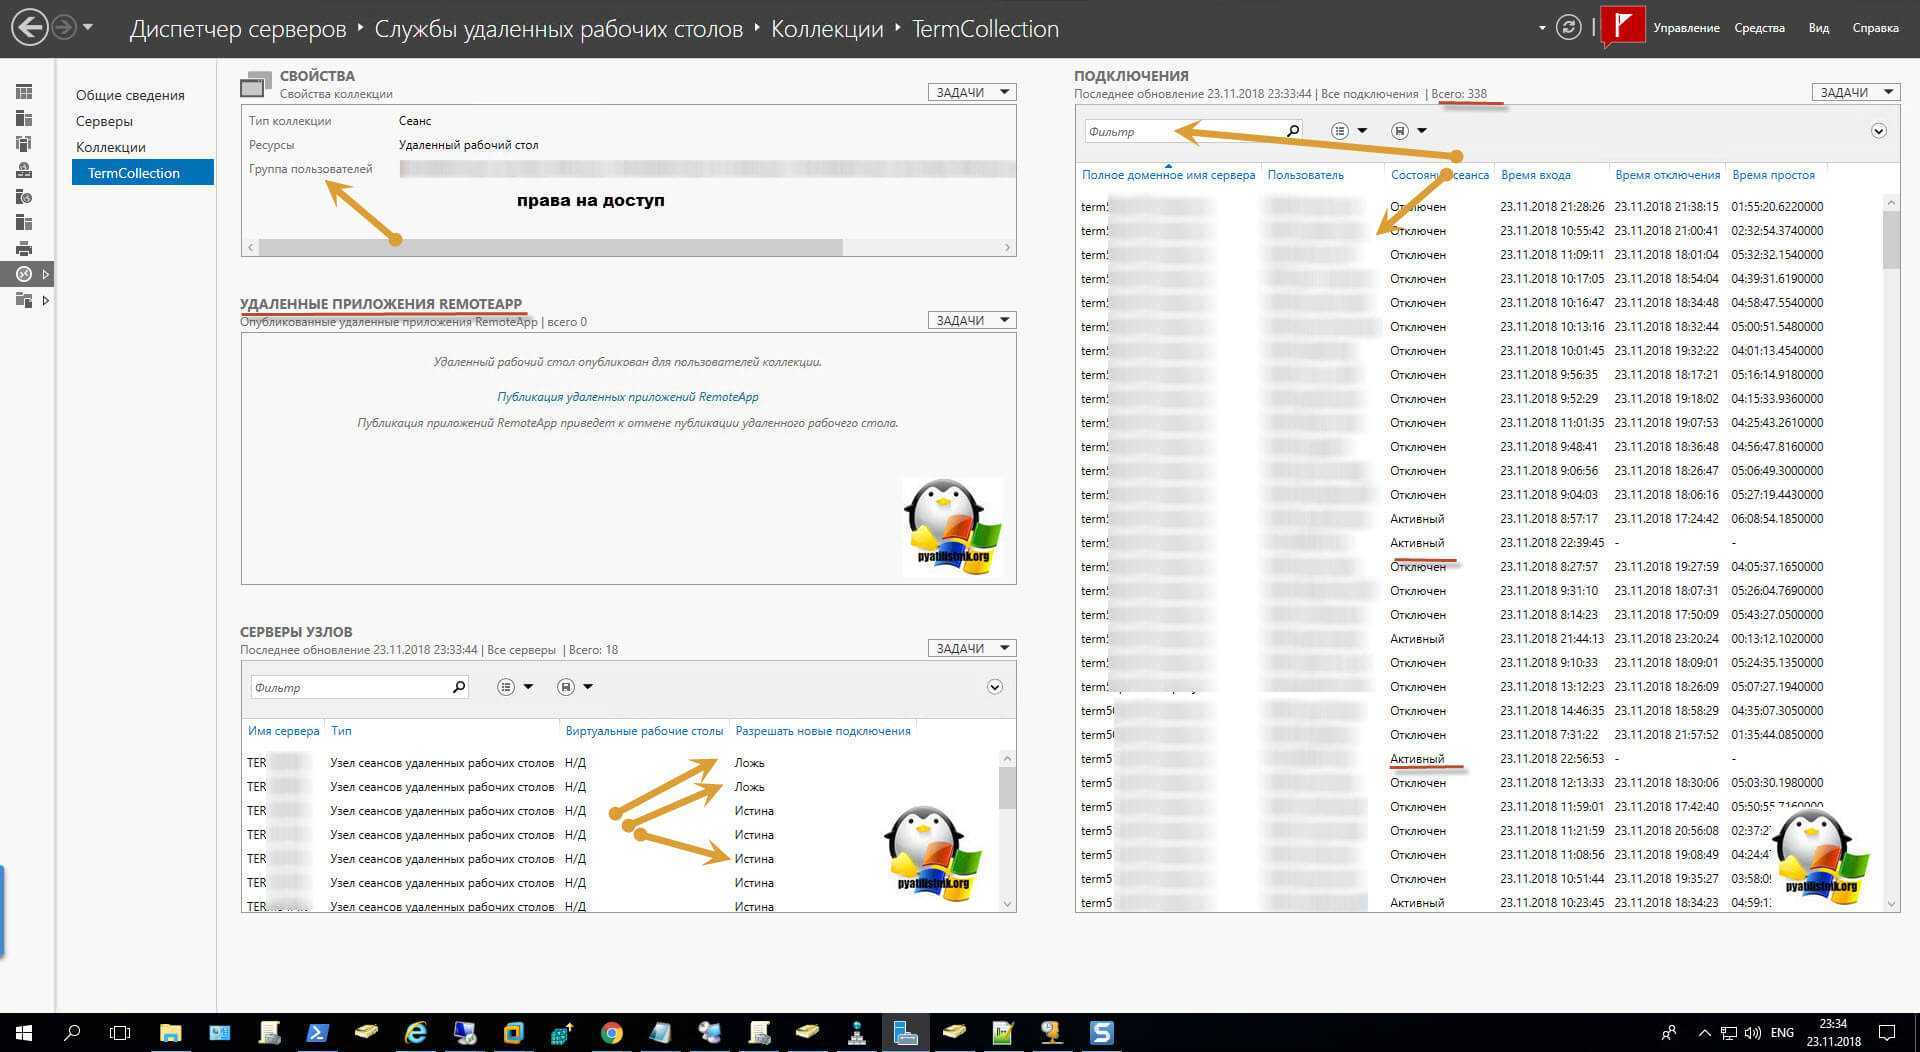Click the red notifications flag icon

[1622, 27]
